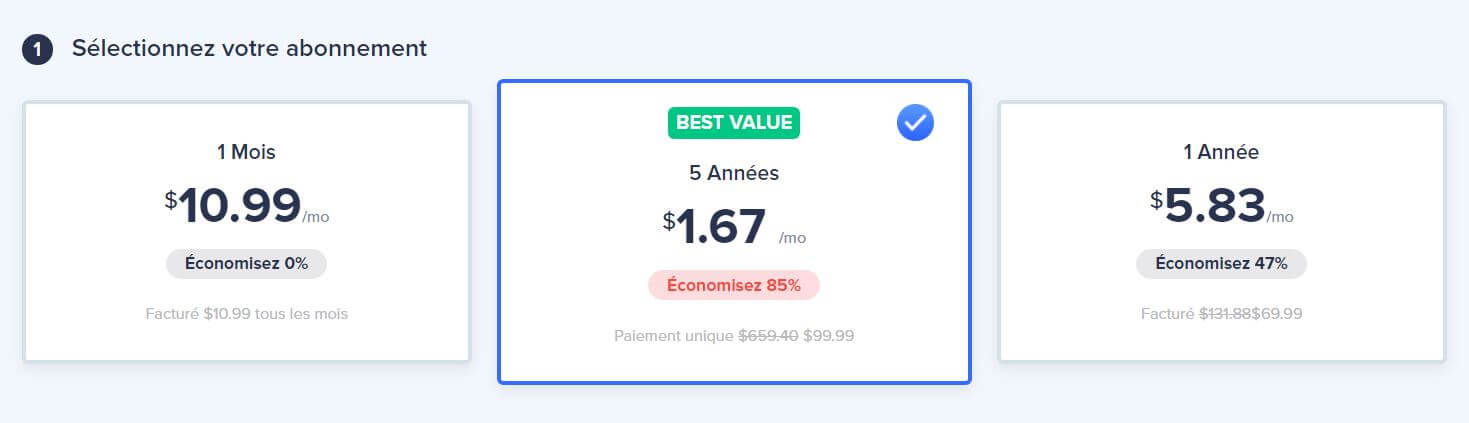Click the Facturé $10.99 tous les mois text

click(x=246, y=314)
